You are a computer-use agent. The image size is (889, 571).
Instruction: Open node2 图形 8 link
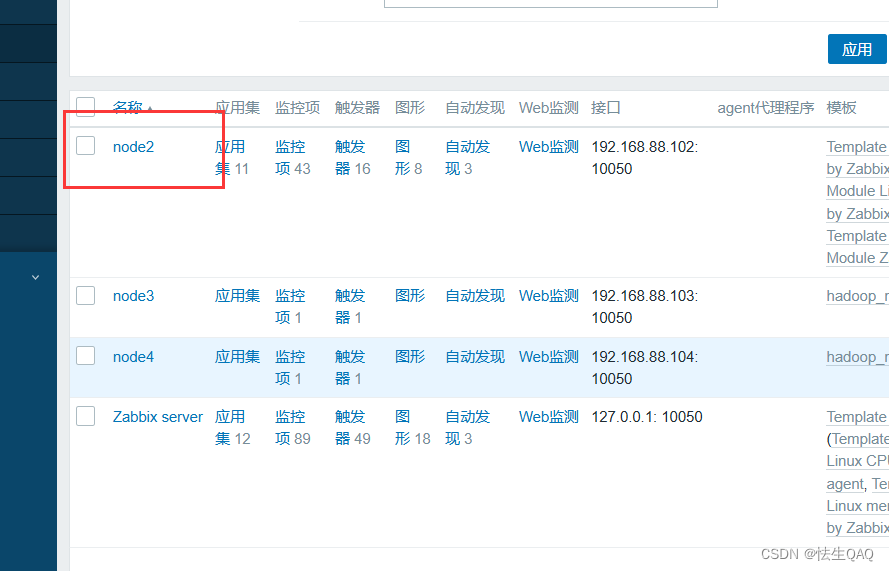[x=408, y=158]
